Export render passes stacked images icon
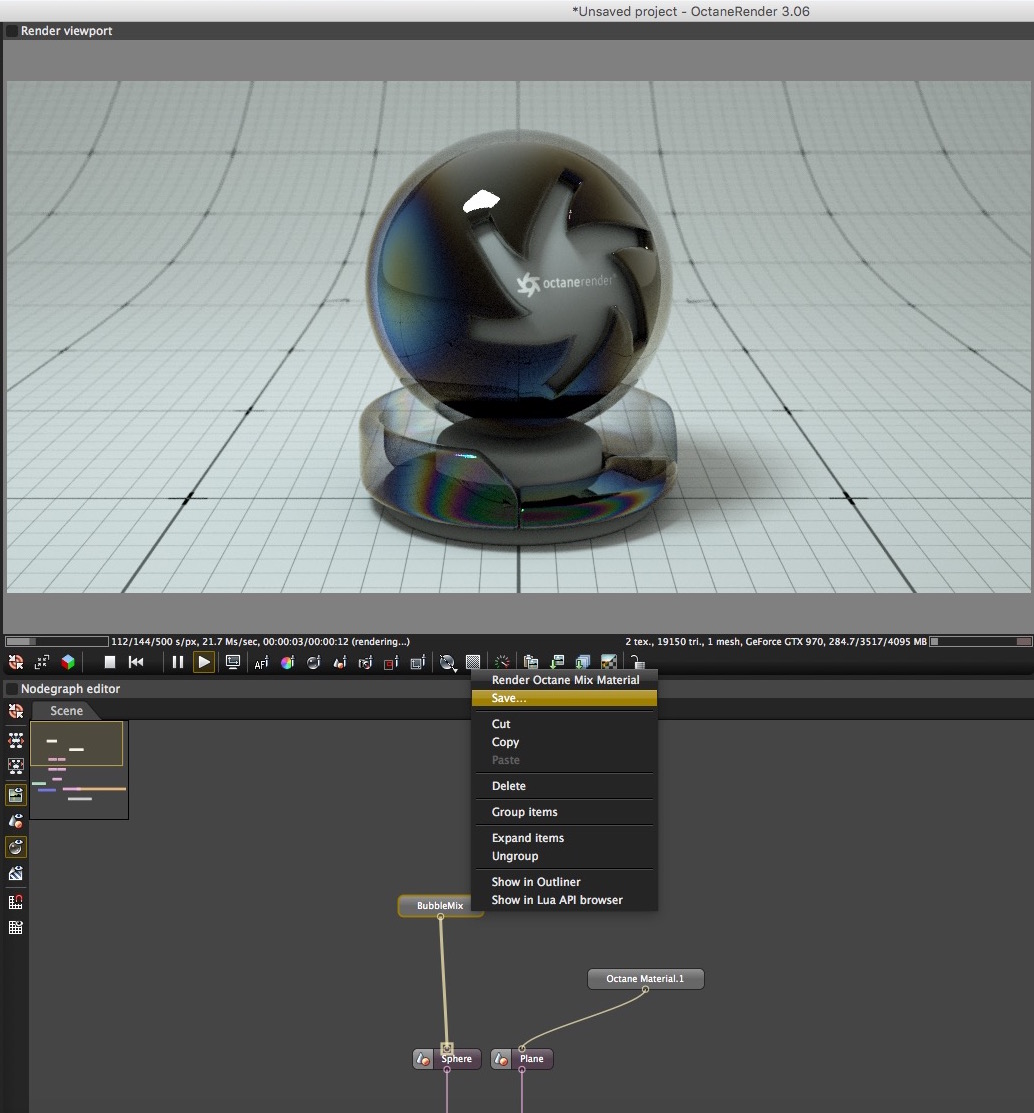Image resolution: width=1034 pixels, height=1113 pixels. coord(583,662)
